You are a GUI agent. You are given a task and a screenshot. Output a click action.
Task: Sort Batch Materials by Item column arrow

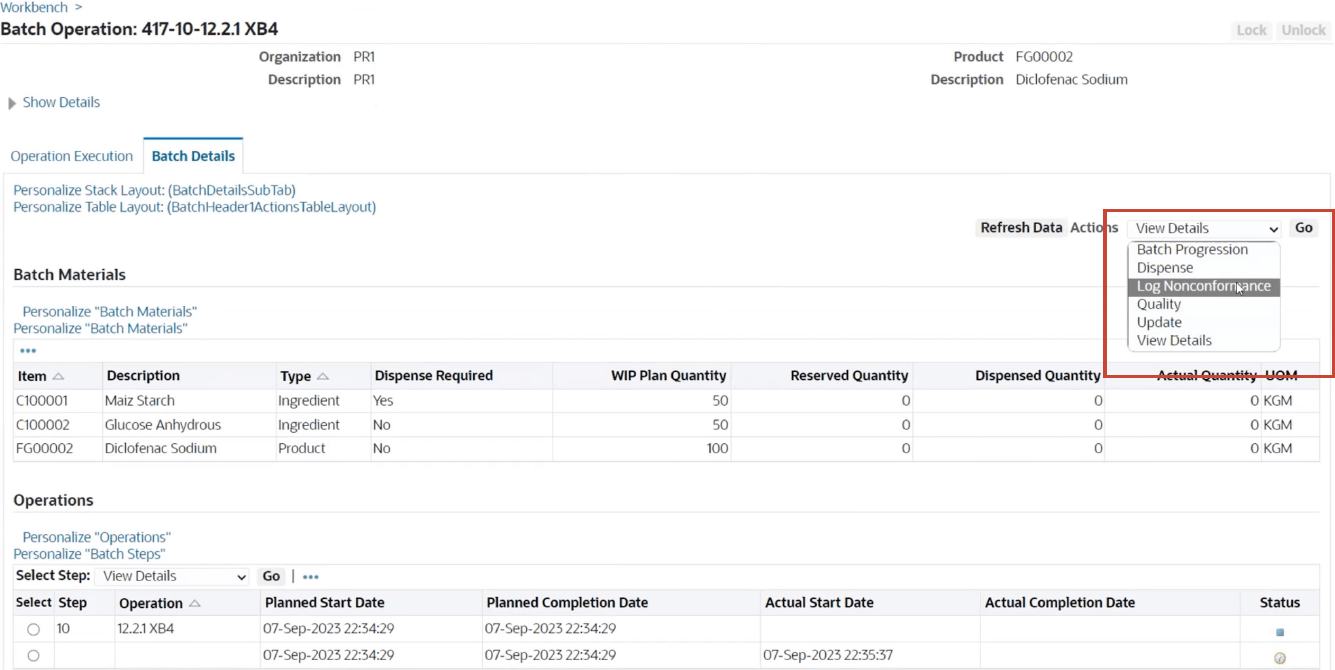tap(58, 376)
